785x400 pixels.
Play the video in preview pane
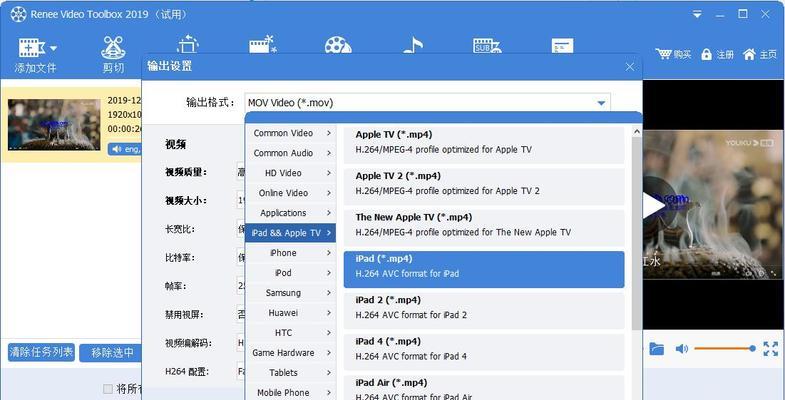(x=653, y=206)
